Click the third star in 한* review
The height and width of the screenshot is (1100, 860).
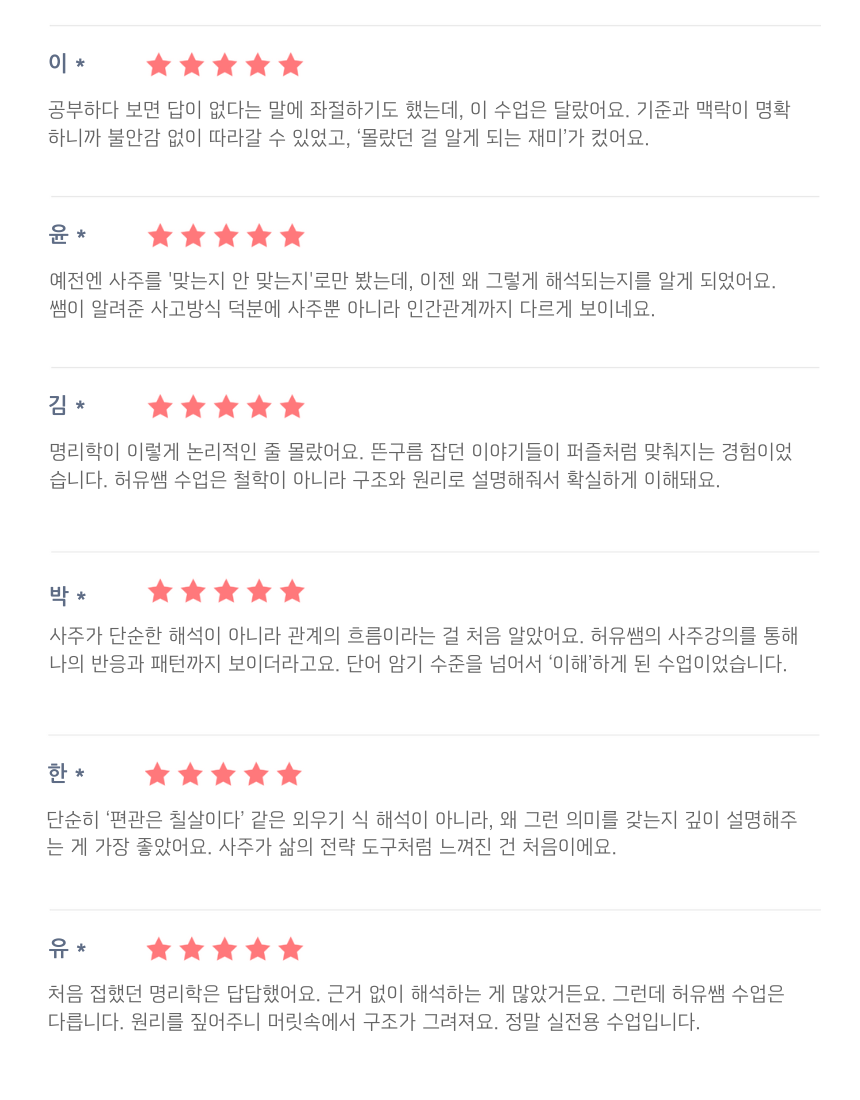[x=224, y=774]
